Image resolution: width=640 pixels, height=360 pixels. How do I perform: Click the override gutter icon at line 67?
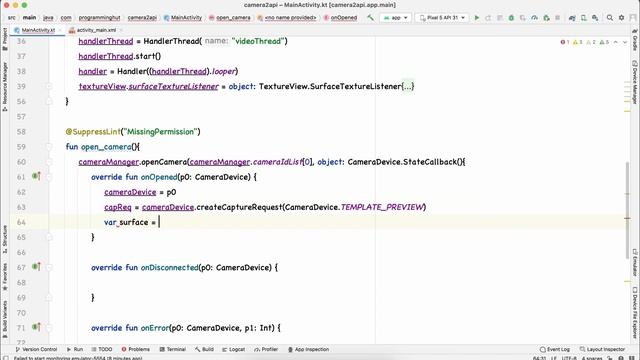click(x=36, y=267)
